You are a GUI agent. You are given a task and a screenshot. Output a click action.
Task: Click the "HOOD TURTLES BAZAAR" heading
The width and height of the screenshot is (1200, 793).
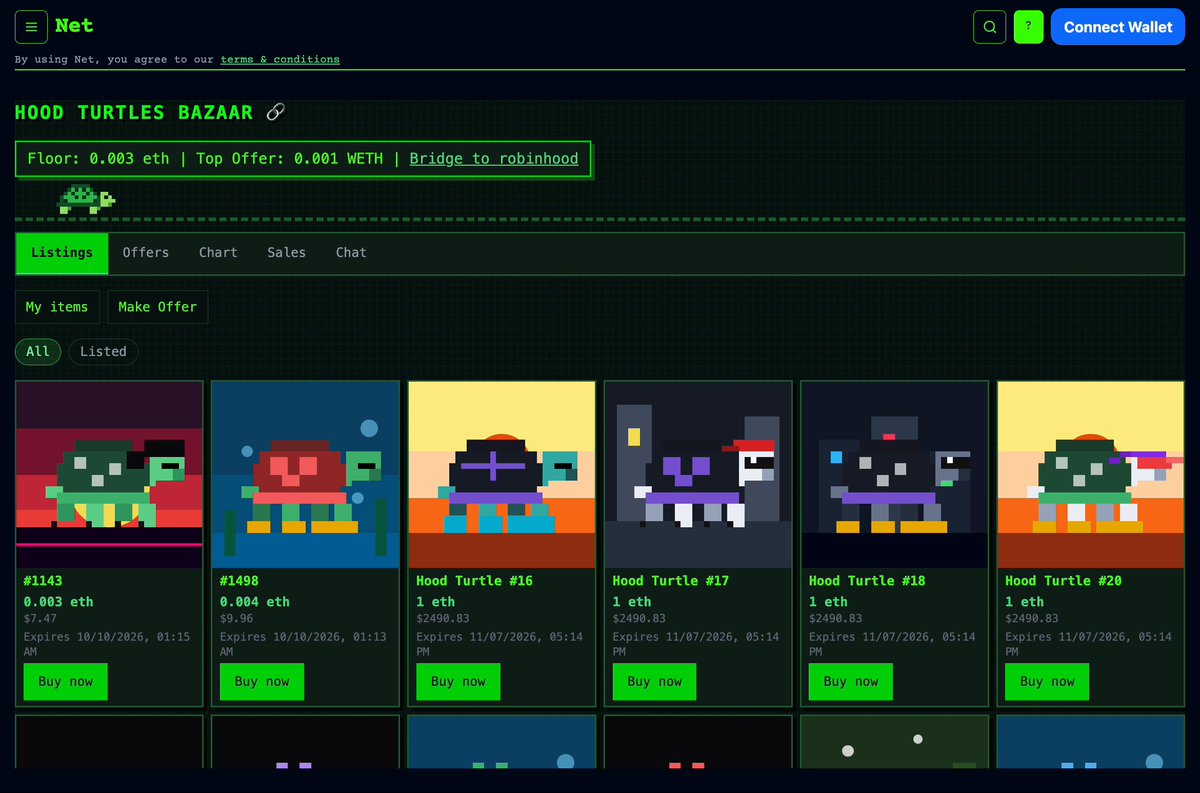(134, 112)
